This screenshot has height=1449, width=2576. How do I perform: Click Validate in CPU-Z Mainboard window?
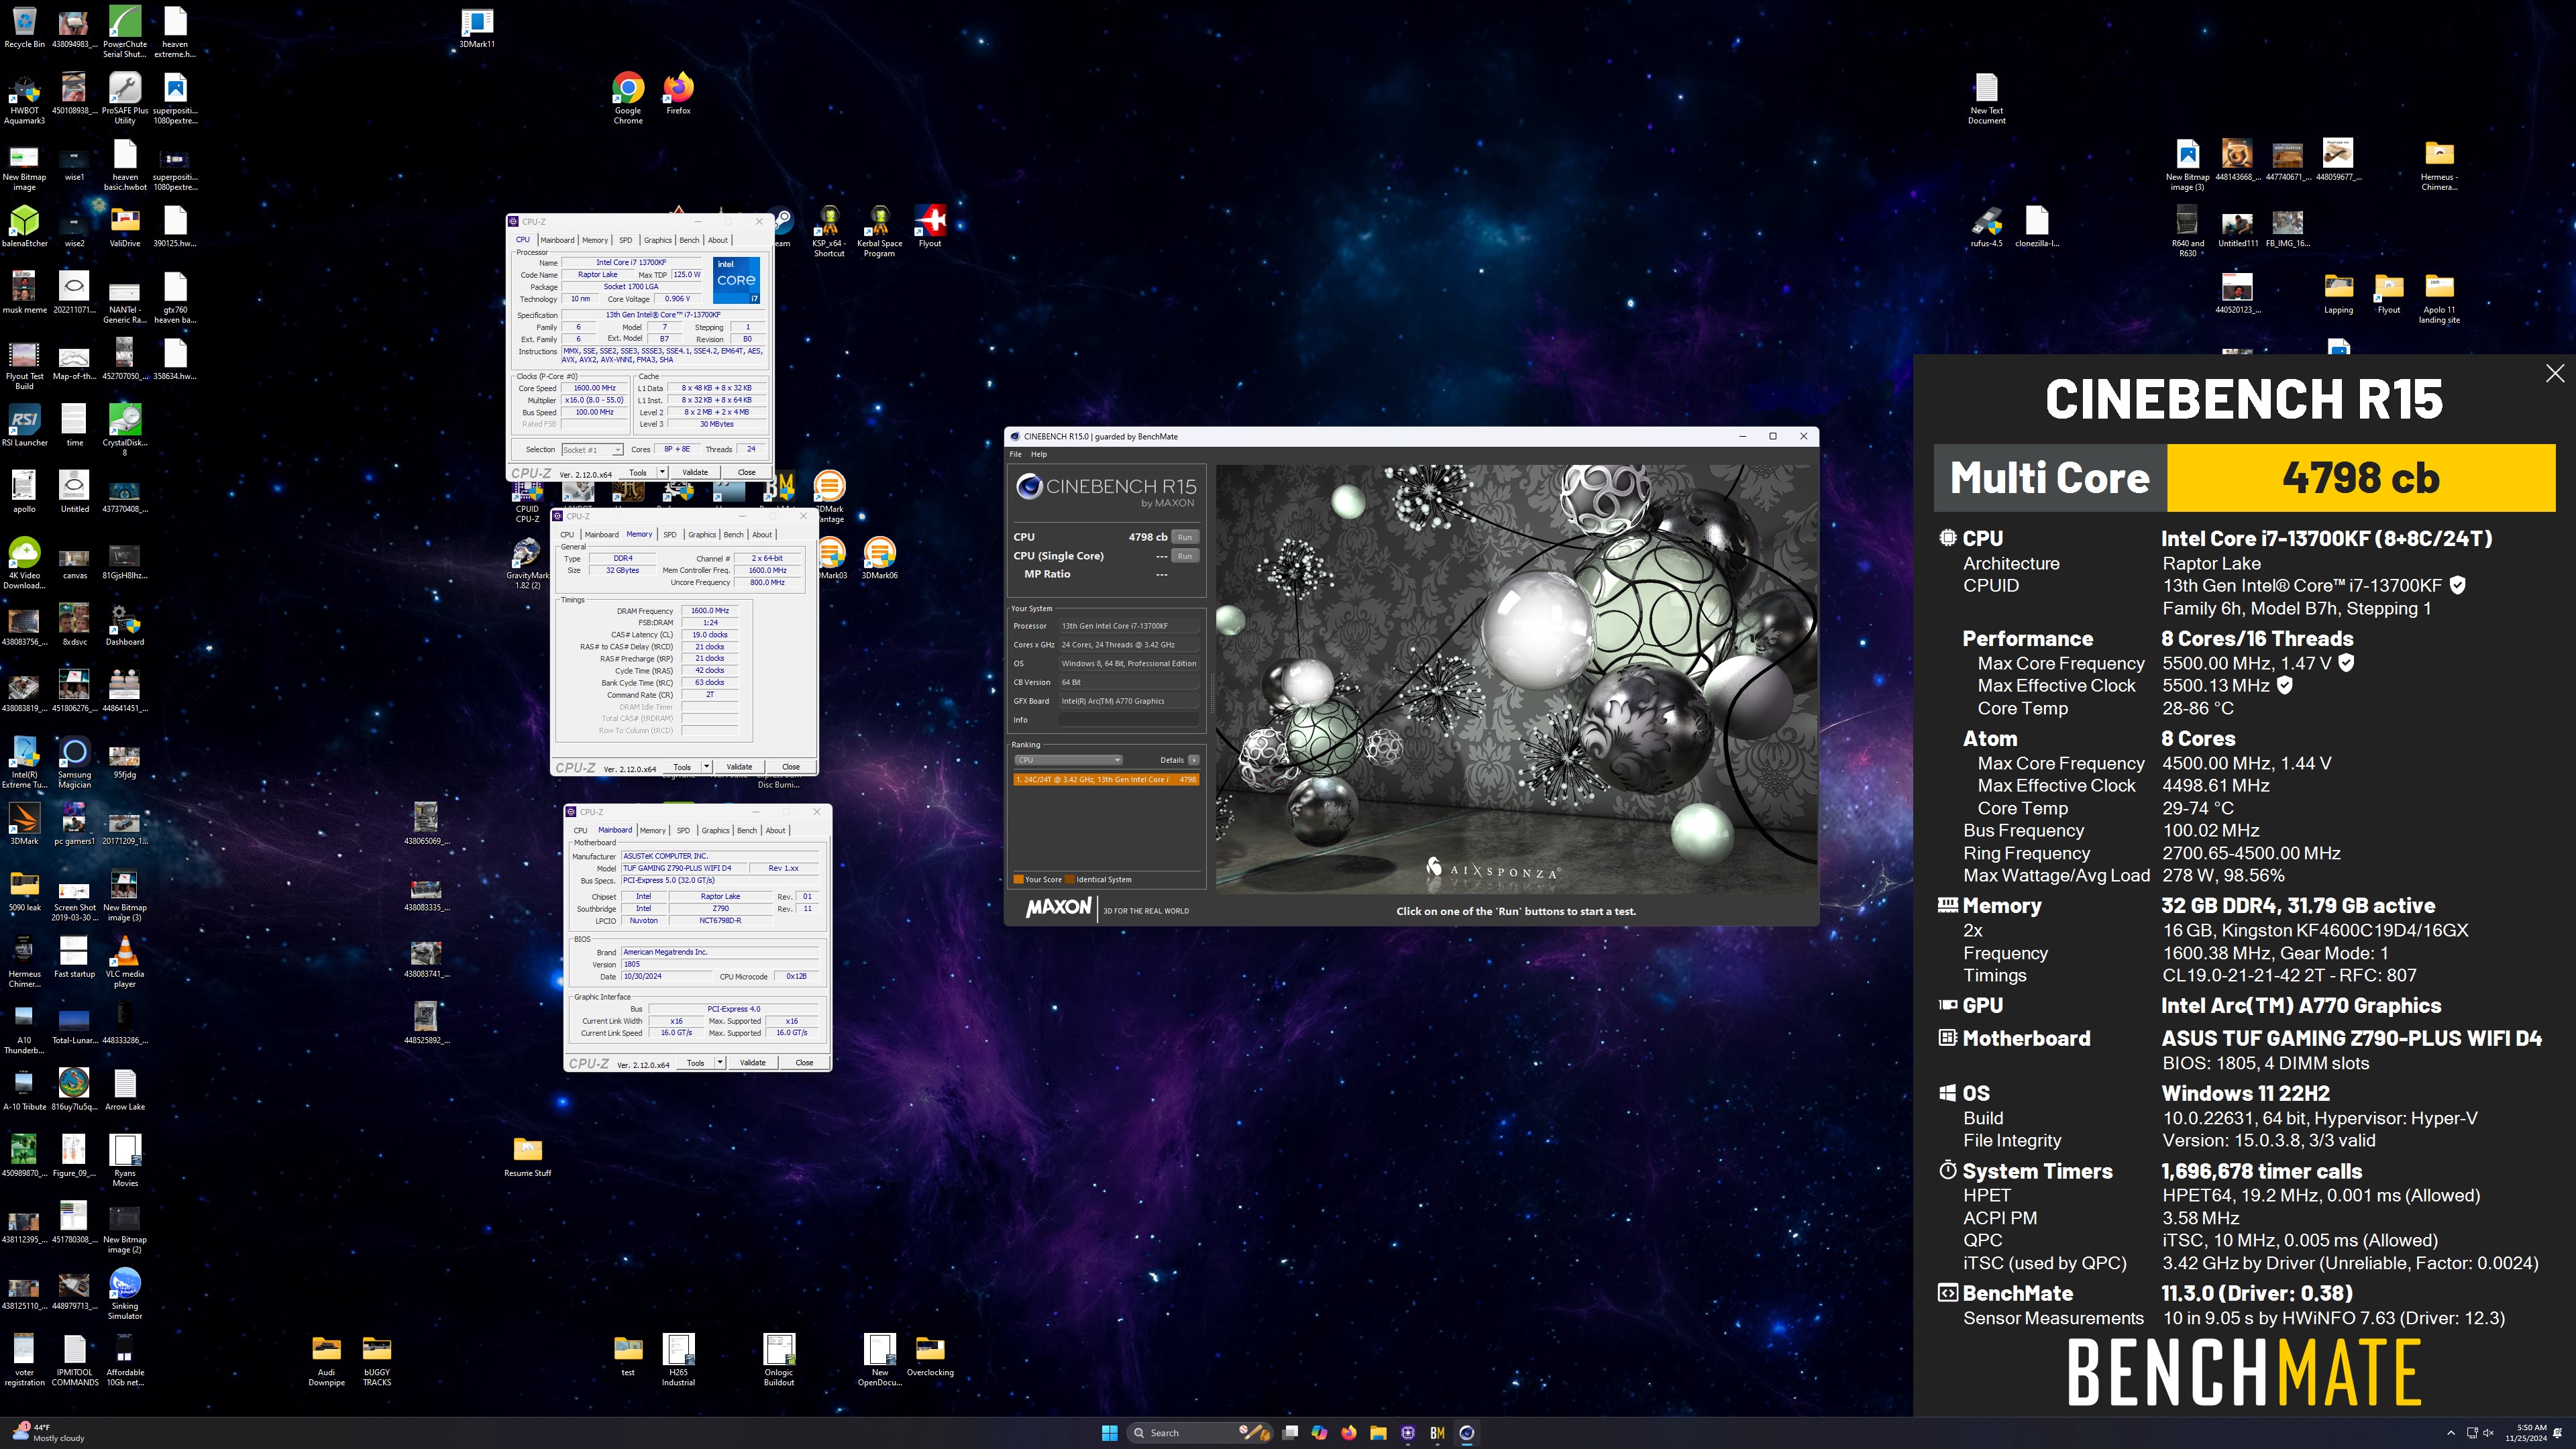tap(753, 1063)
